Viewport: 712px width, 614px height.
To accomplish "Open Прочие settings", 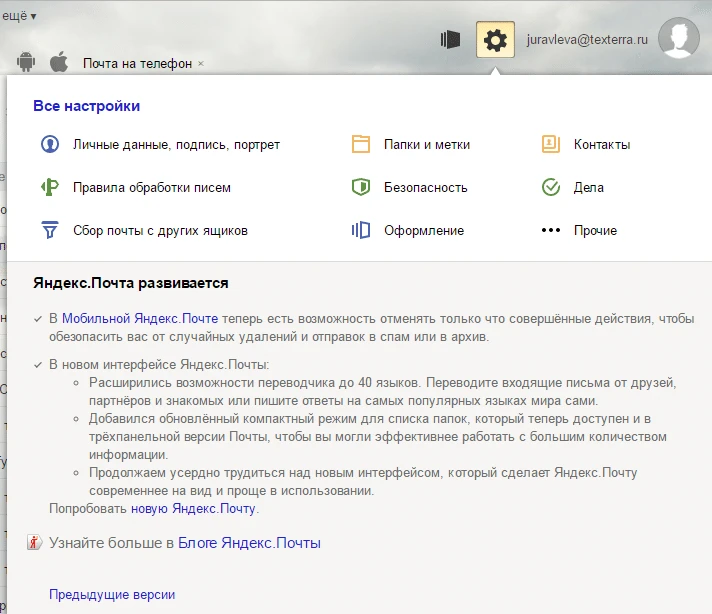I will 595,231.
